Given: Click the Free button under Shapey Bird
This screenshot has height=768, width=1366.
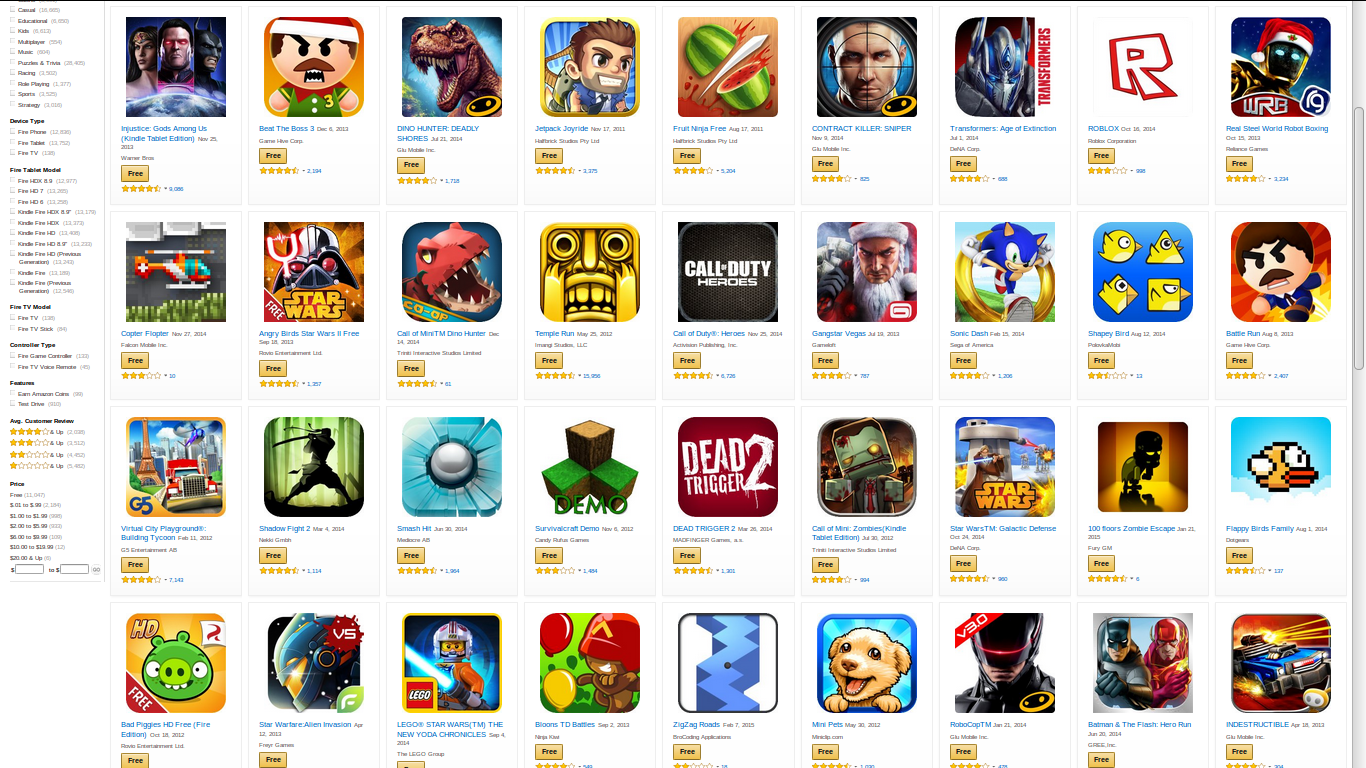Looking at the screenshot, I should [1101, 360].
